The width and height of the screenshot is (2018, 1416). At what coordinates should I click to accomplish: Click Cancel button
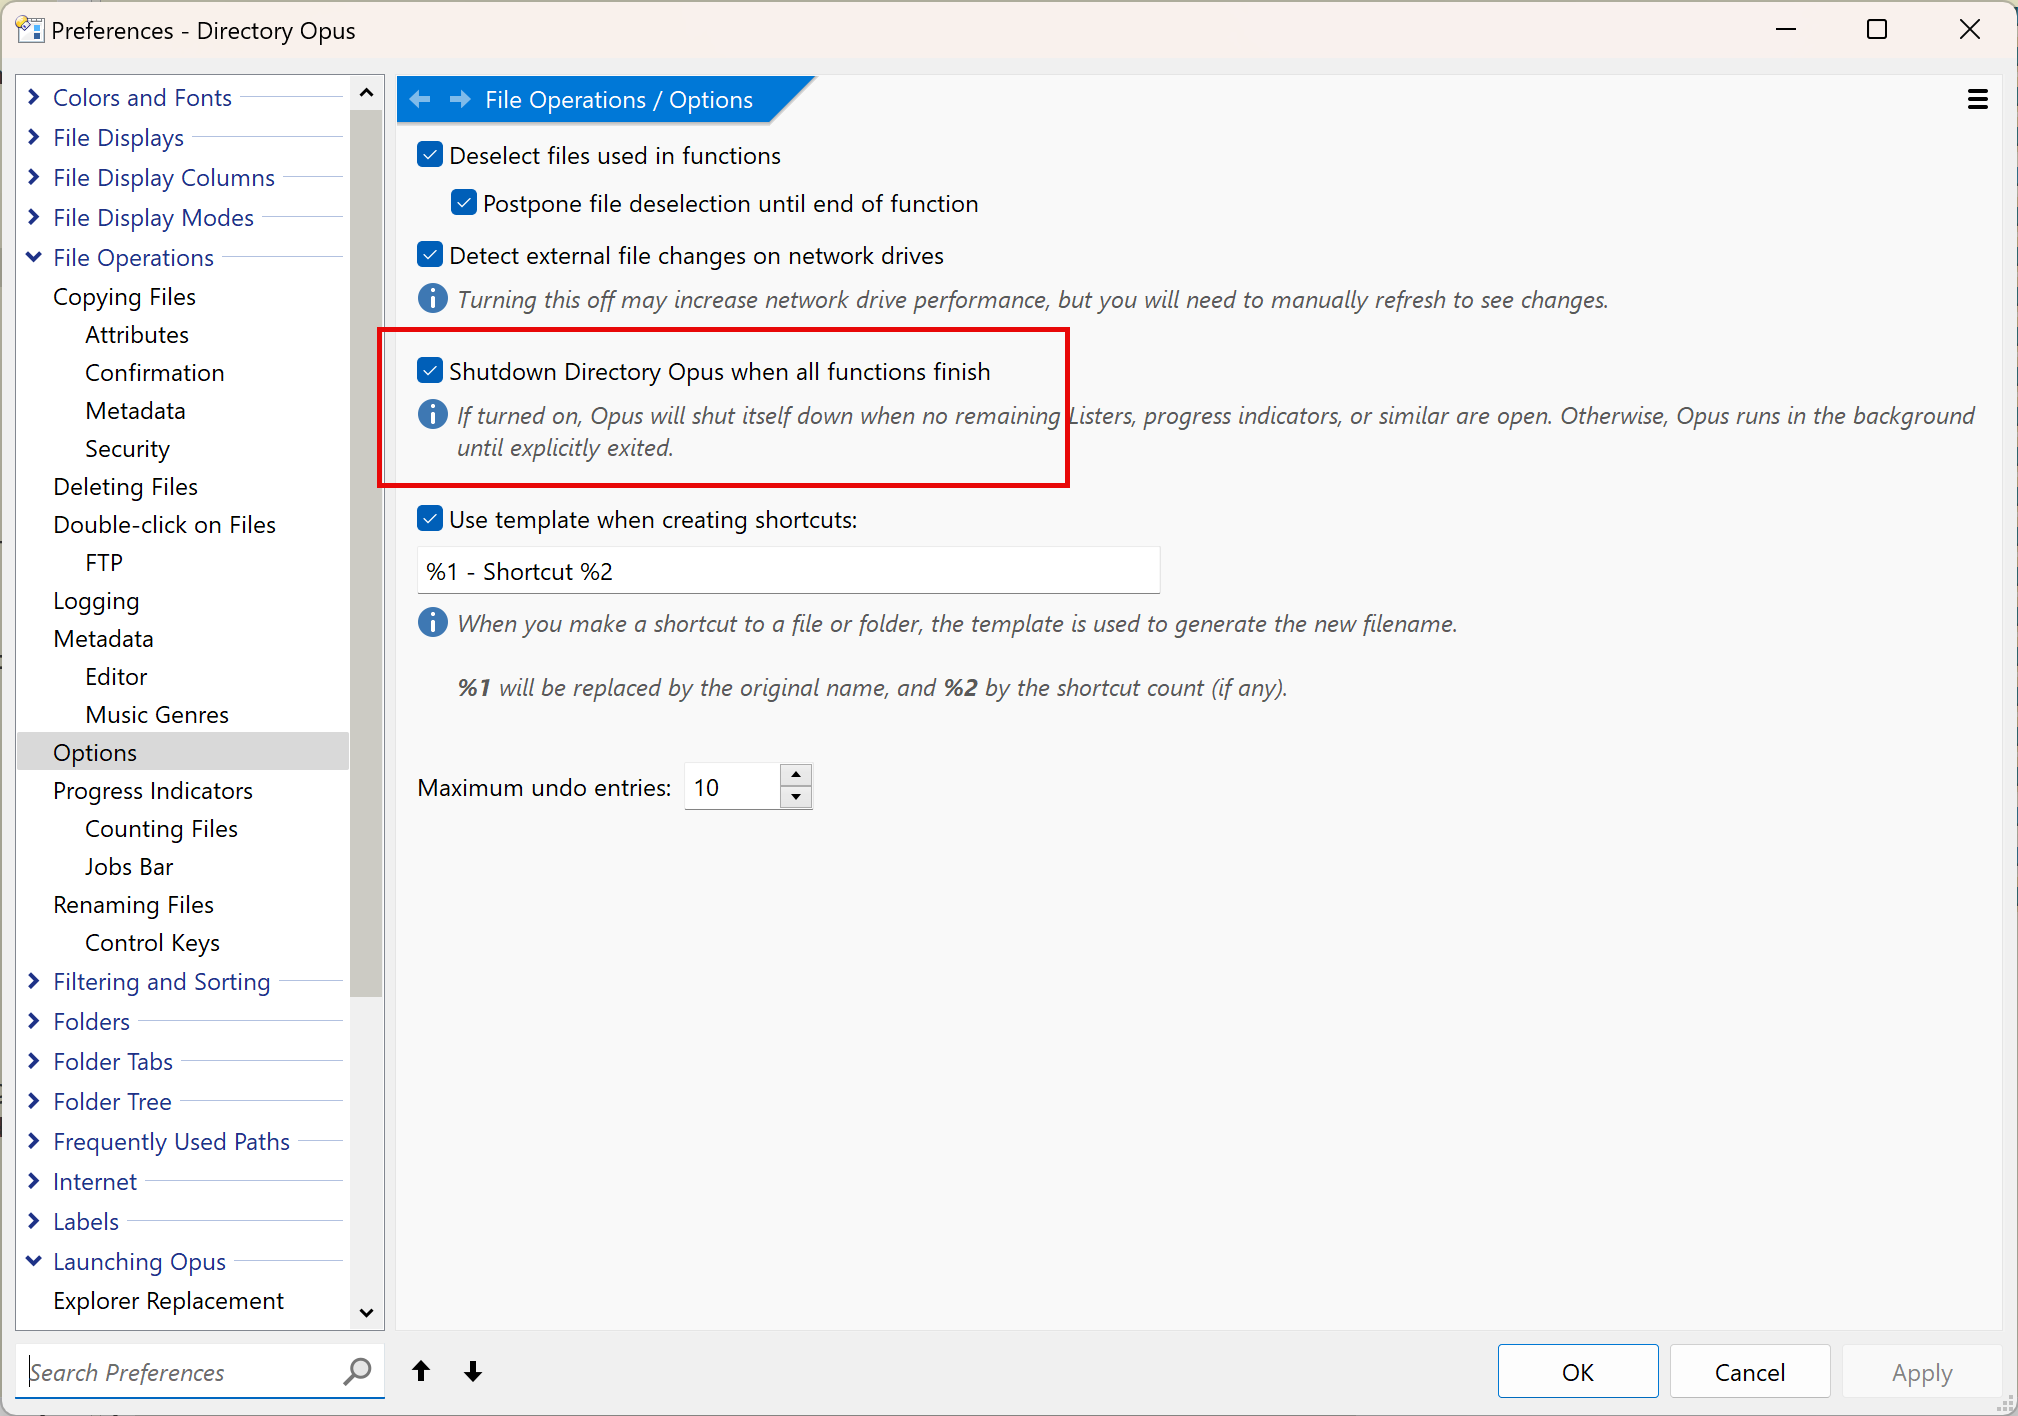click(x=1749, y=1371)
